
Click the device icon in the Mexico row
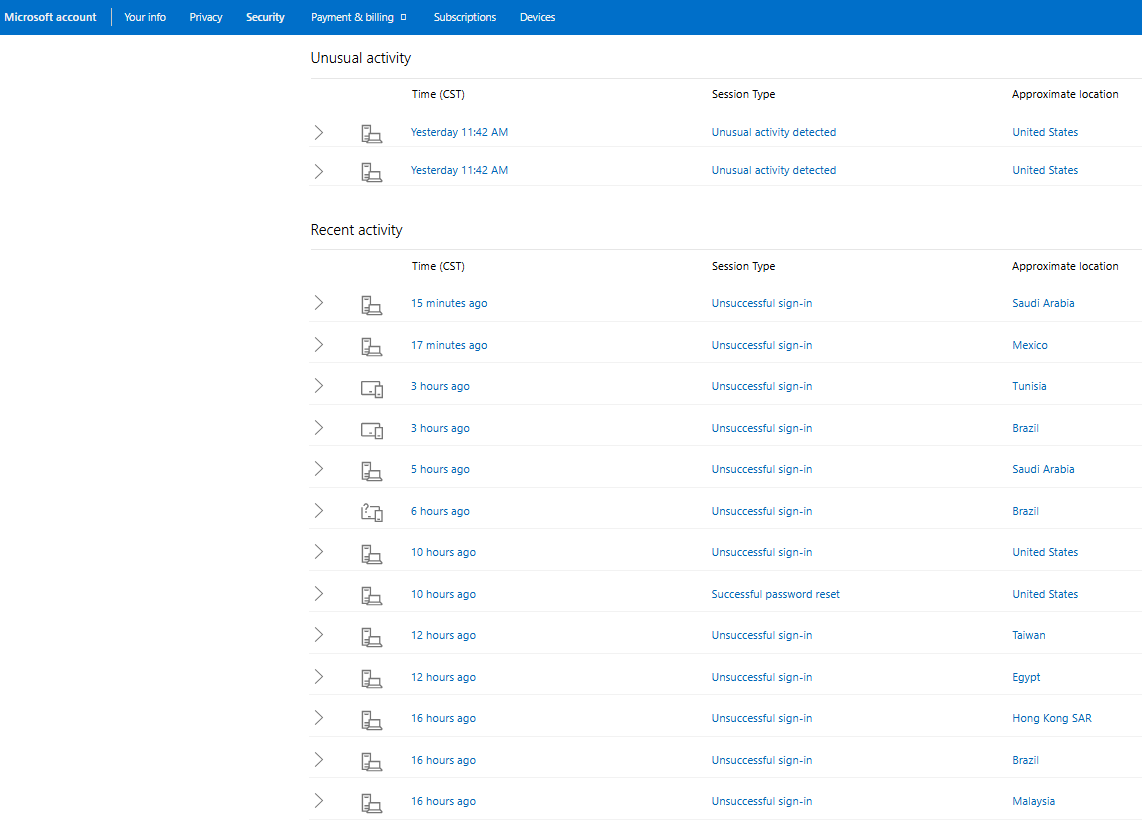371,347
